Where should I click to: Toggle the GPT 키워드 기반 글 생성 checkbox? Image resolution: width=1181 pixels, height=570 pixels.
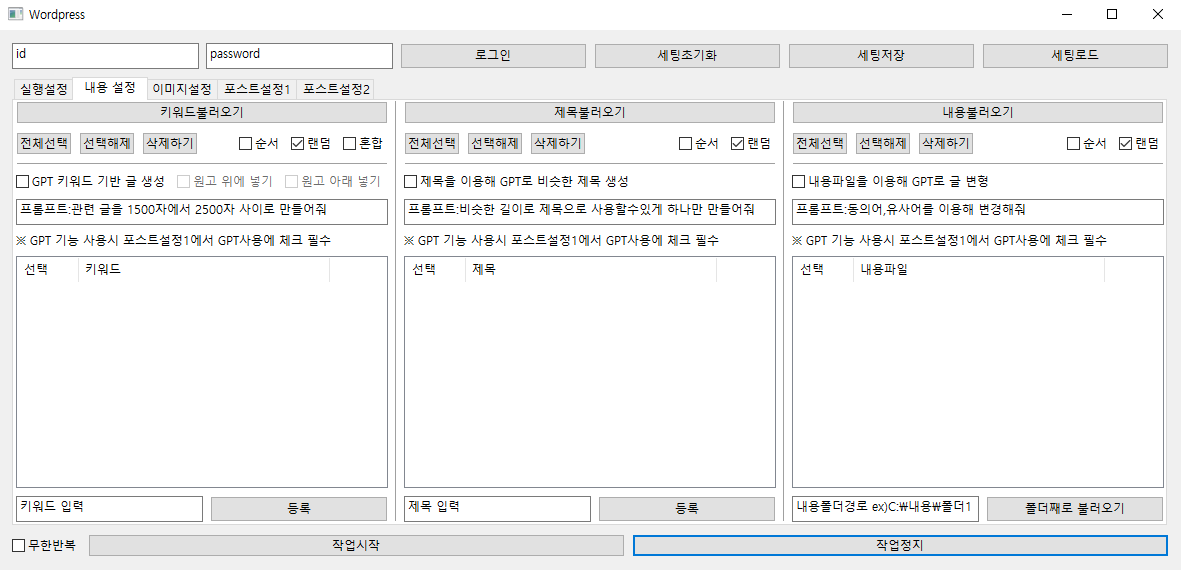[23, 182]
